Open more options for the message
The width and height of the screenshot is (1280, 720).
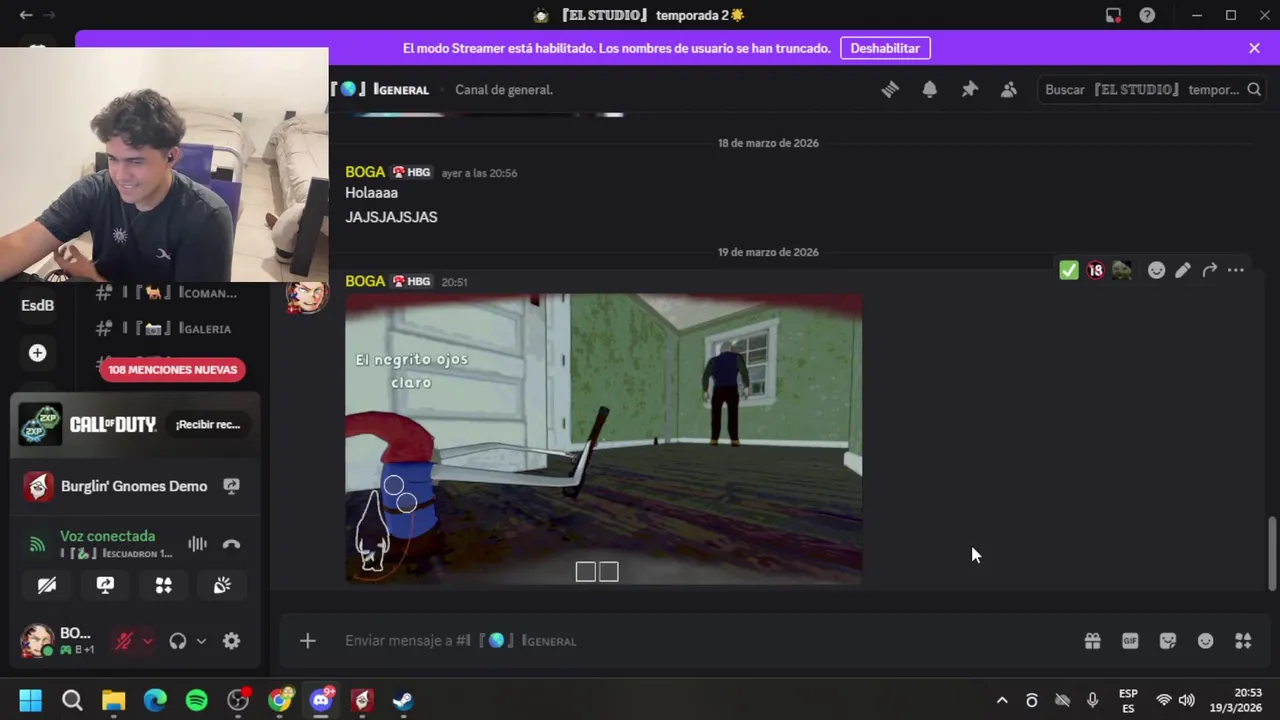[1236, 270]
